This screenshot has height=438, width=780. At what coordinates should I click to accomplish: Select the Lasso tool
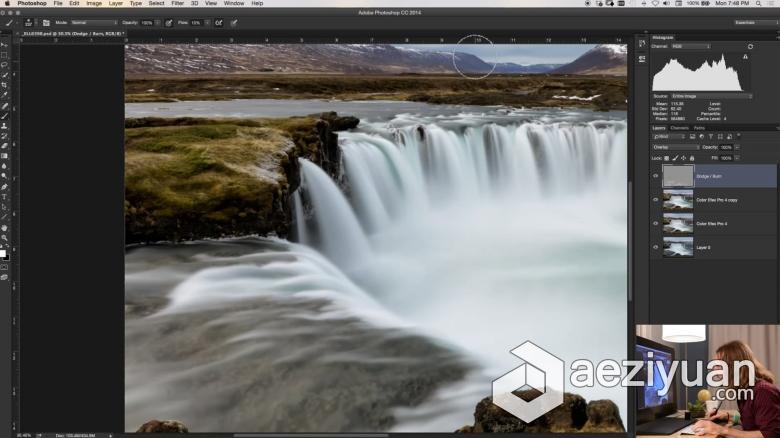tap(4, 65)
